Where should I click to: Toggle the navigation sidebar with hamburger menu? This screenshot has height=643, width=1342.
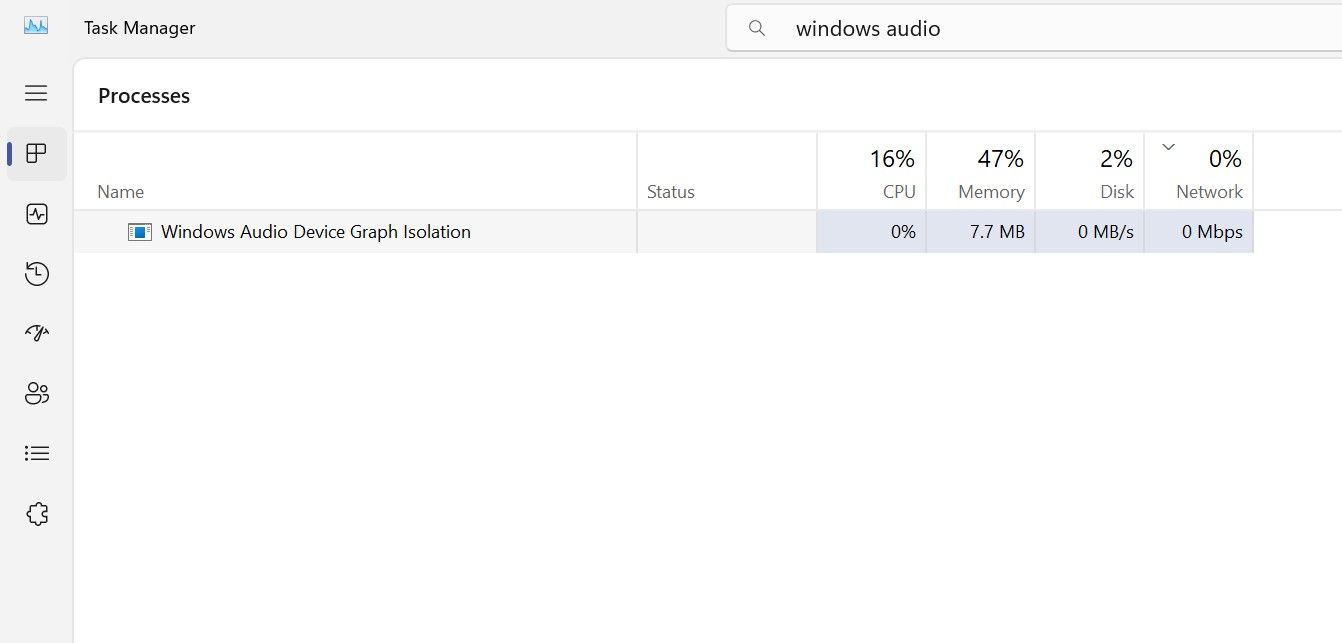pyautogui.click(x=36, y=93)
